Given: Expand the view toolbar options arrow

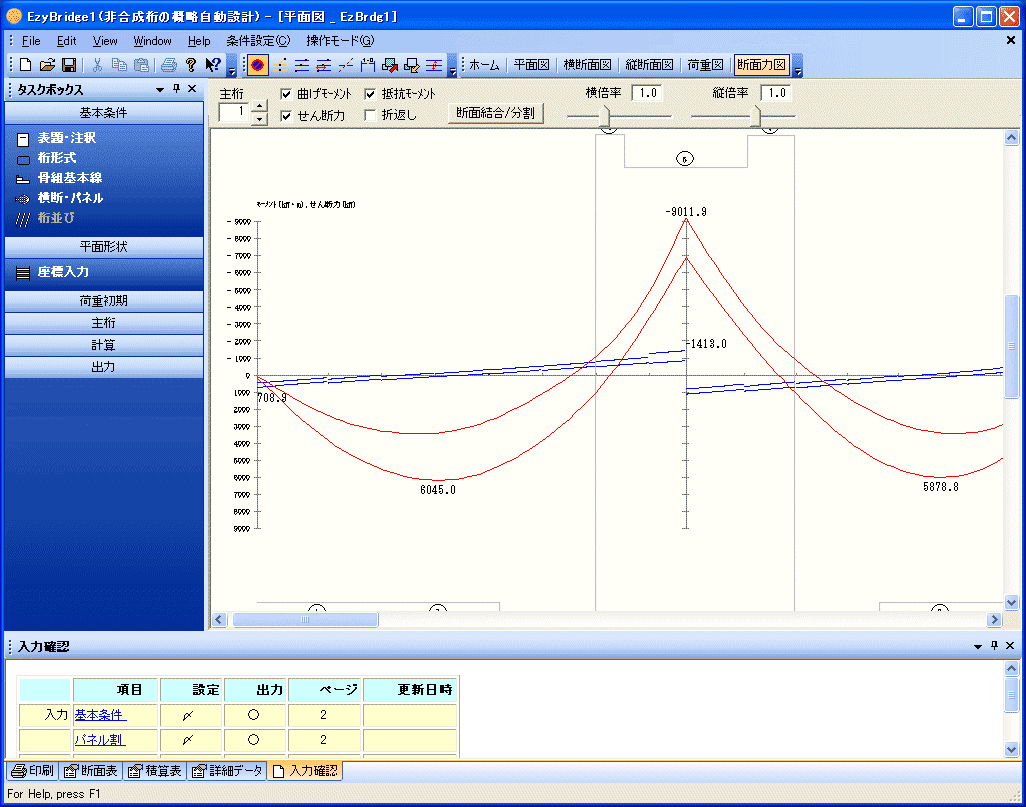Looking at the screenshot, I should point(798,66).
